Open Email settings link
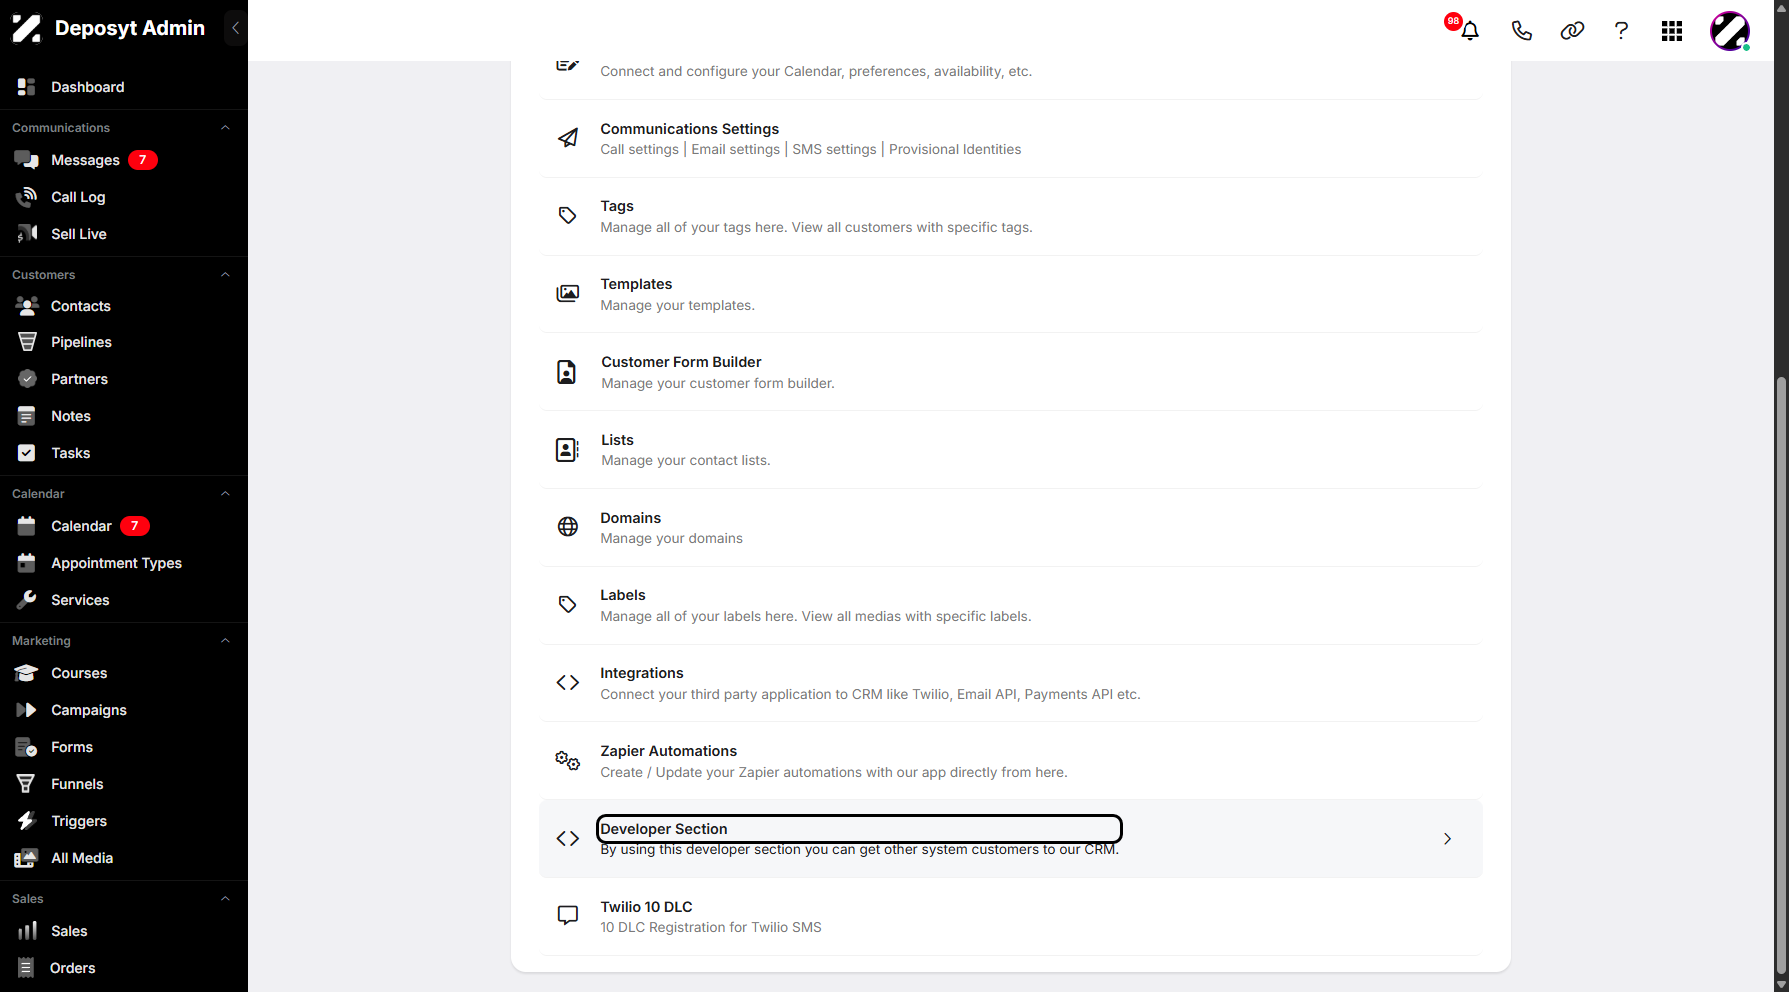This screenshot has height=992, width=1789. tap(736, 150)
